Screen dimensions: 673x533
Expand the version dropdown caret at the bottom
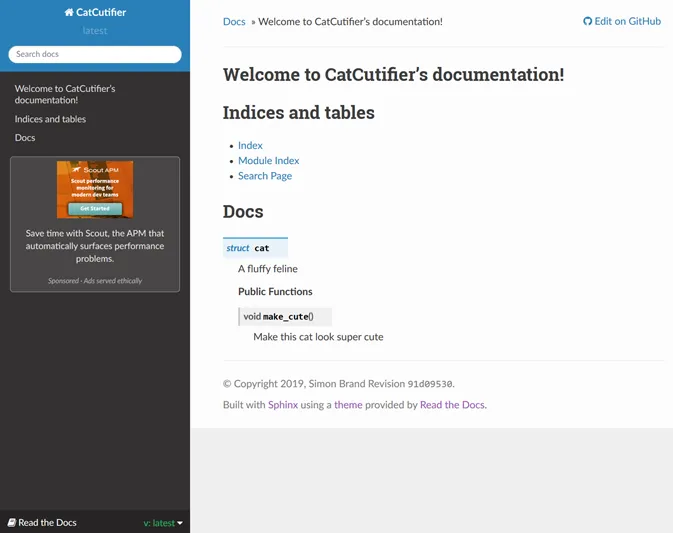tap(180, 523)
